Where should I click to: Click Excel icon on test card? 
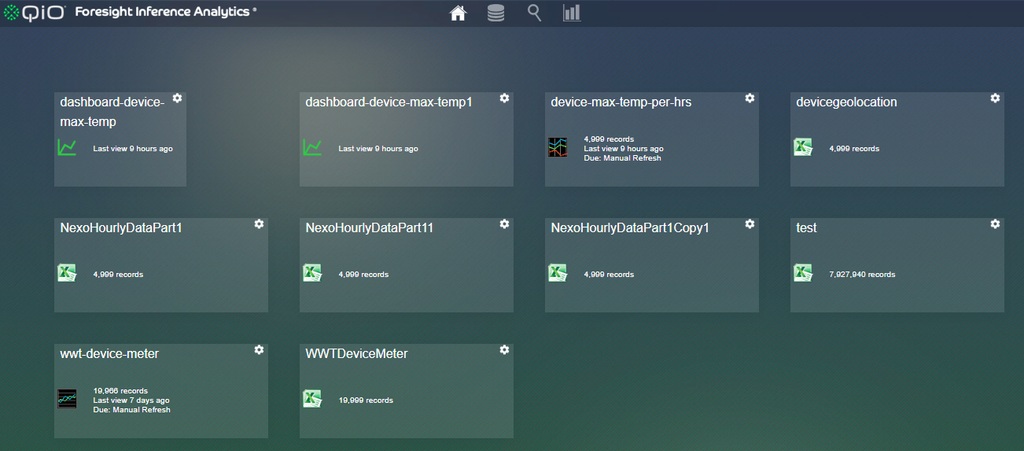[x=803, y=273]
